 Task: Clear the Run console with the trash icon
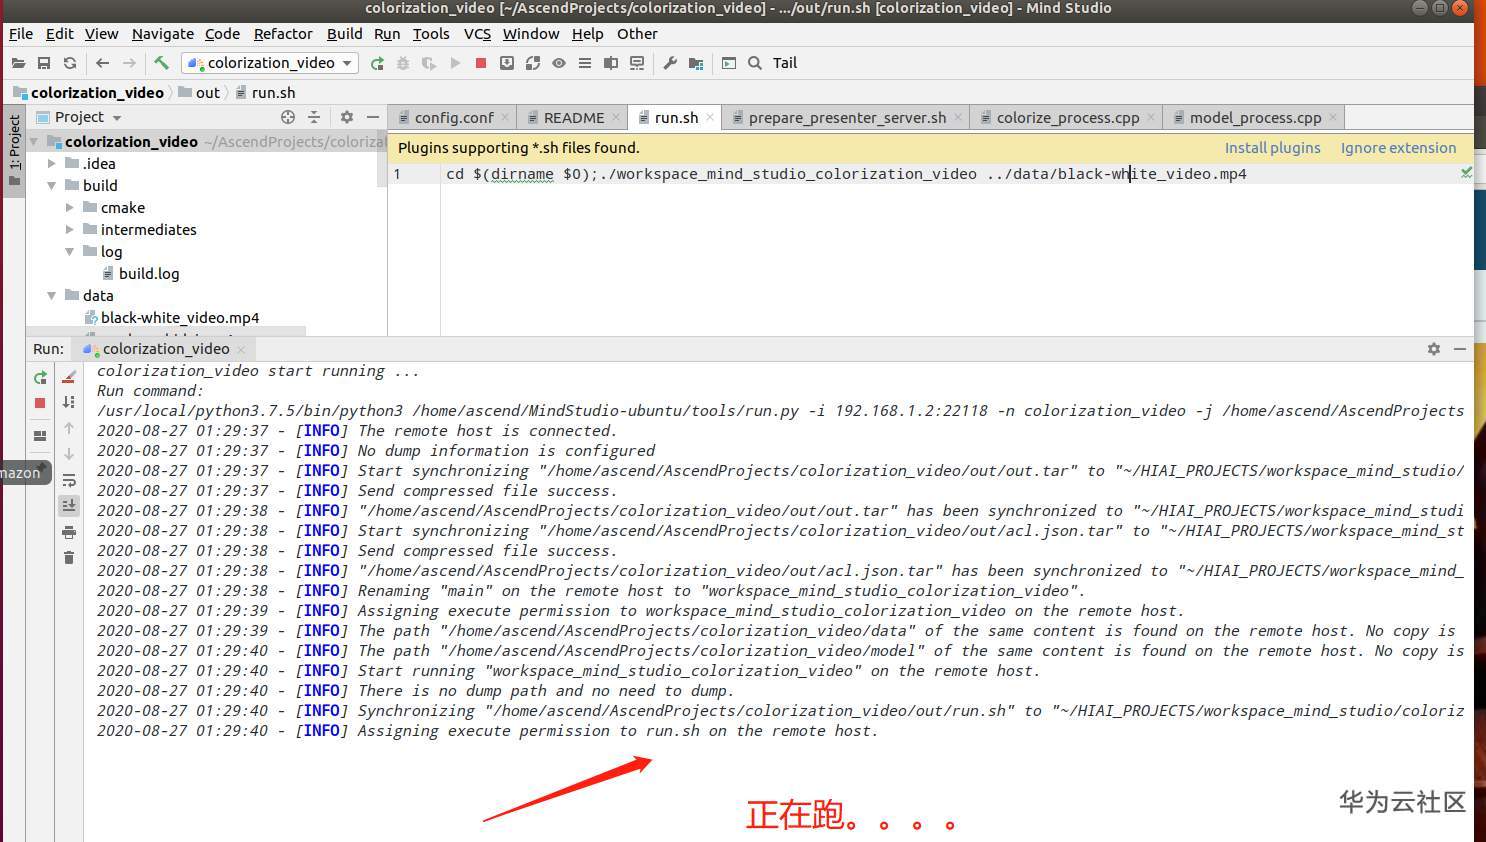(69, 558)
